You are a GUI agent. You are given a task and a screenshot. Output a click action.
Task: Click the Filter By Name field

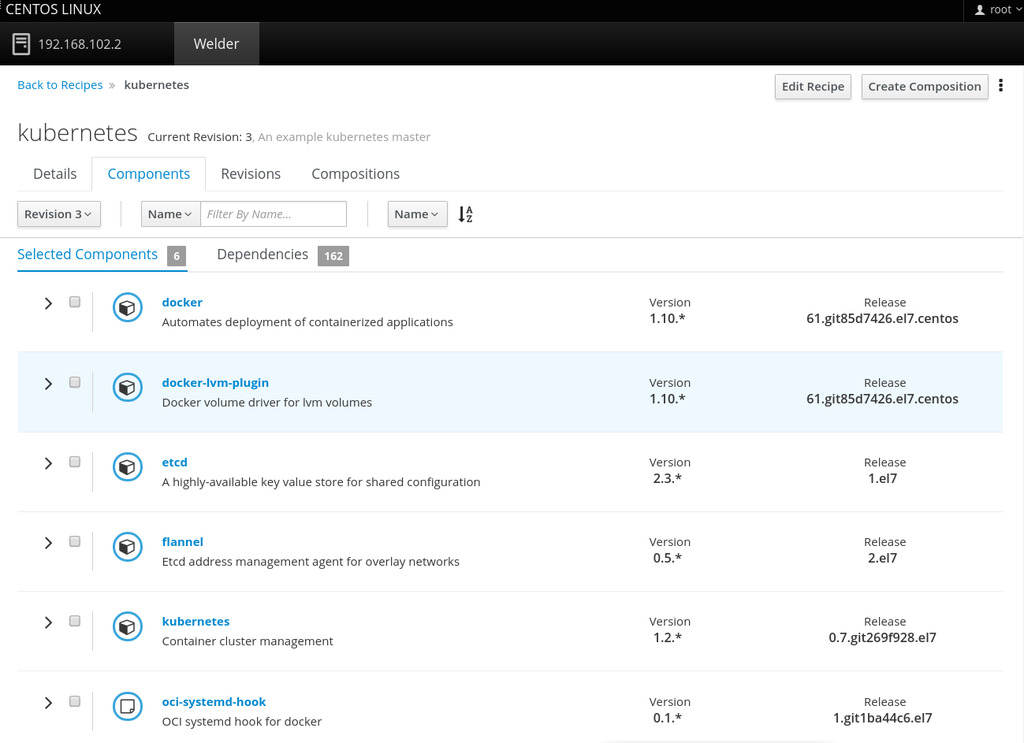click(x=273, y=214)
